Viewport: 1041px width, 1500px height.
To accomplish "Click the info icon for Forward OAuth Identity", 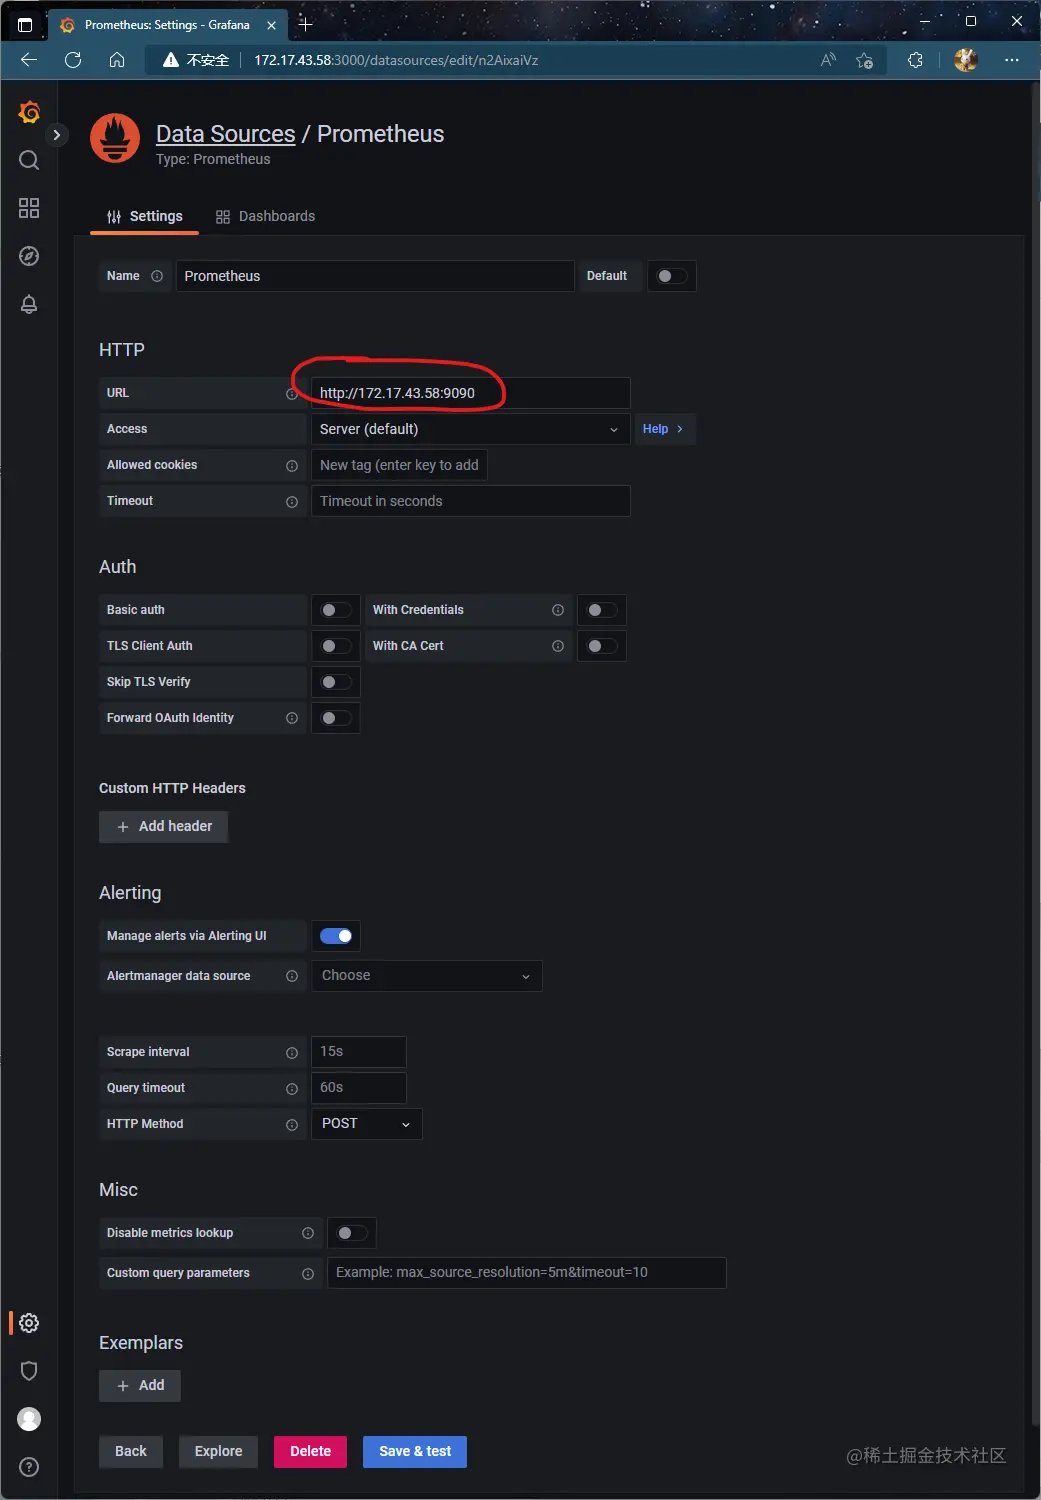I will (x=292, y=718).
